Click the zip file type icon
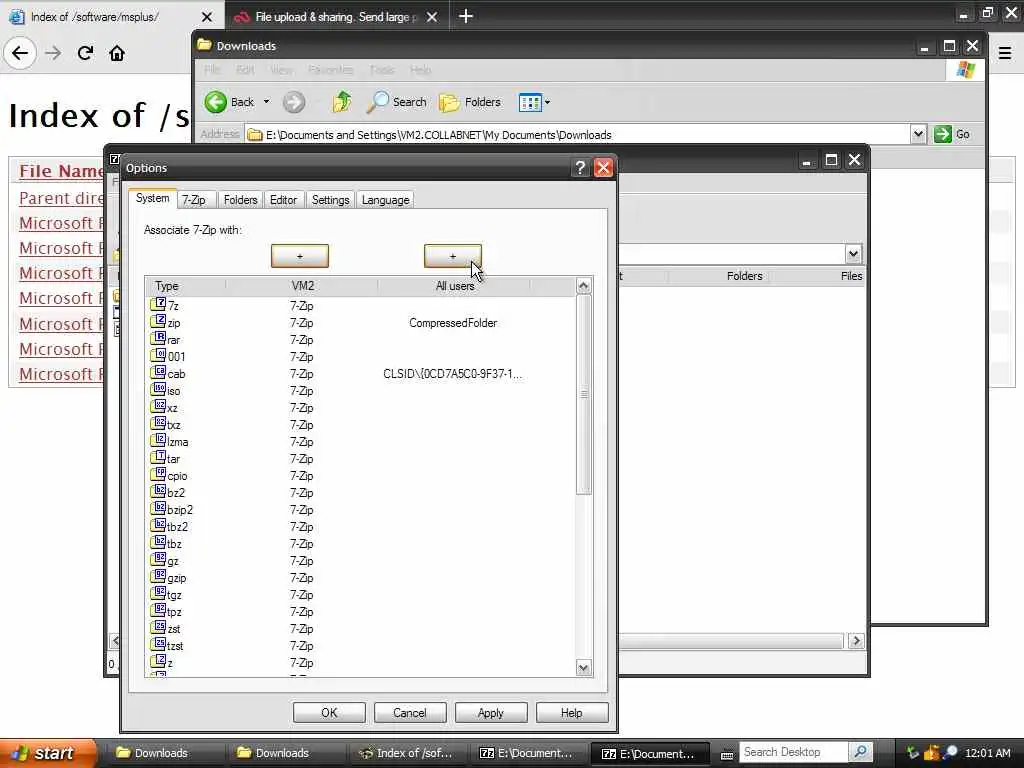 [158, 321]
